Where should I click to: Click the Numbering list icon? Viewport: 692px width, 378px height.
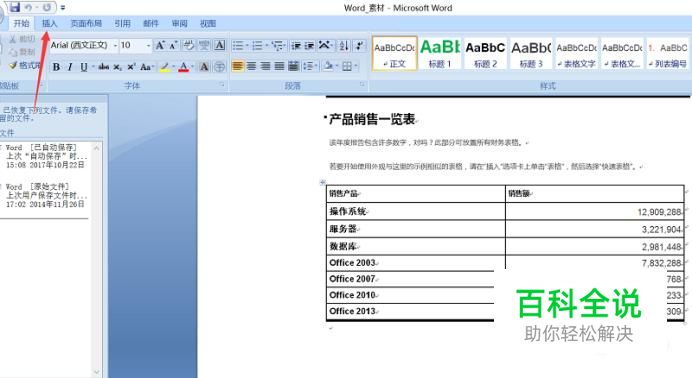[257, 45]
